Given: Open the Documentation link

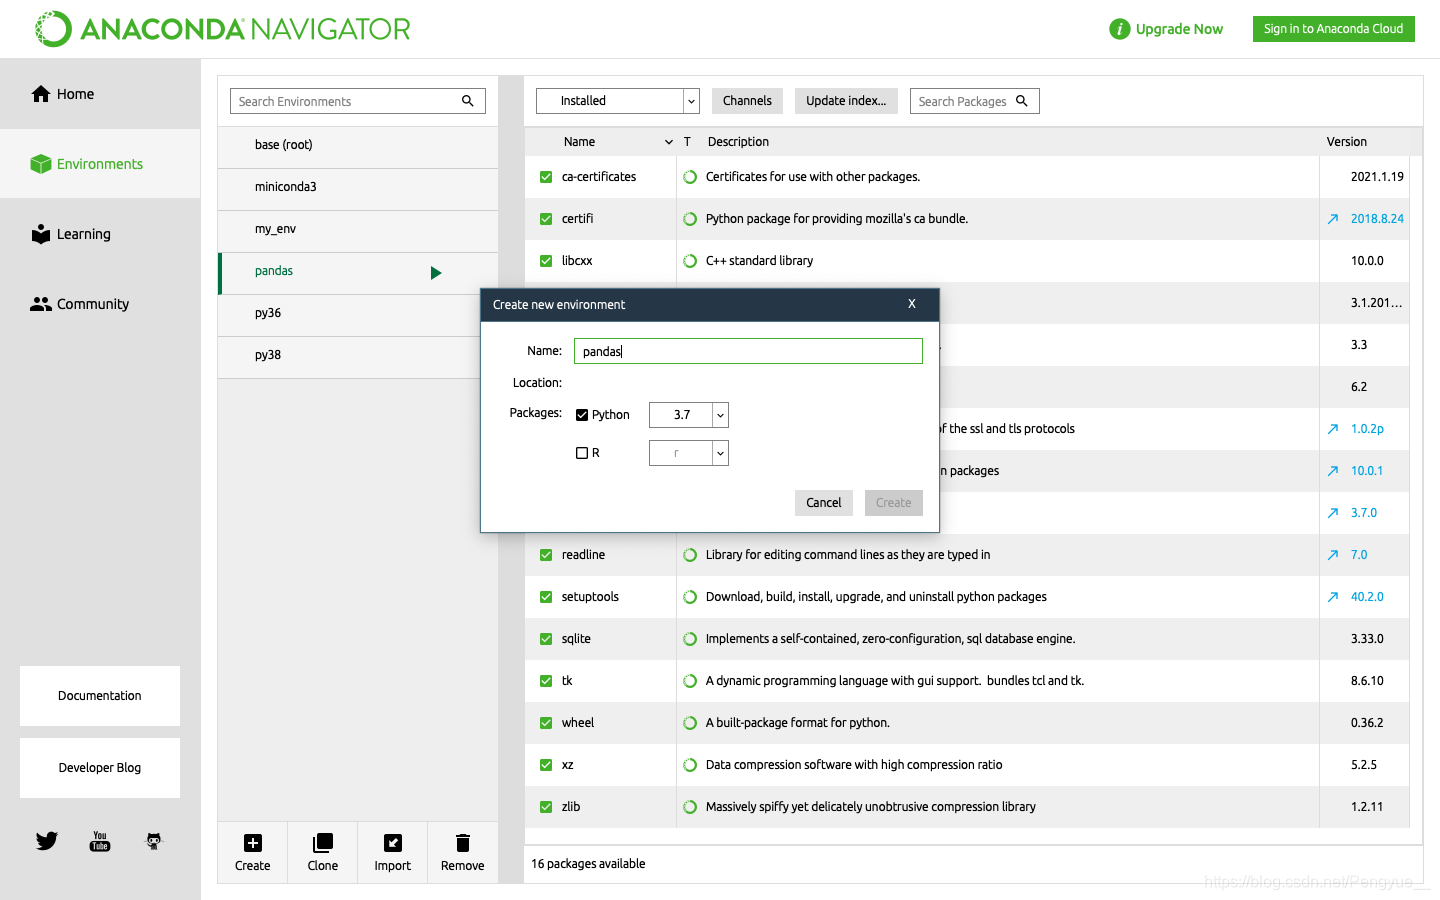Looking at the screenshot, I should click(x=100, y=696).
